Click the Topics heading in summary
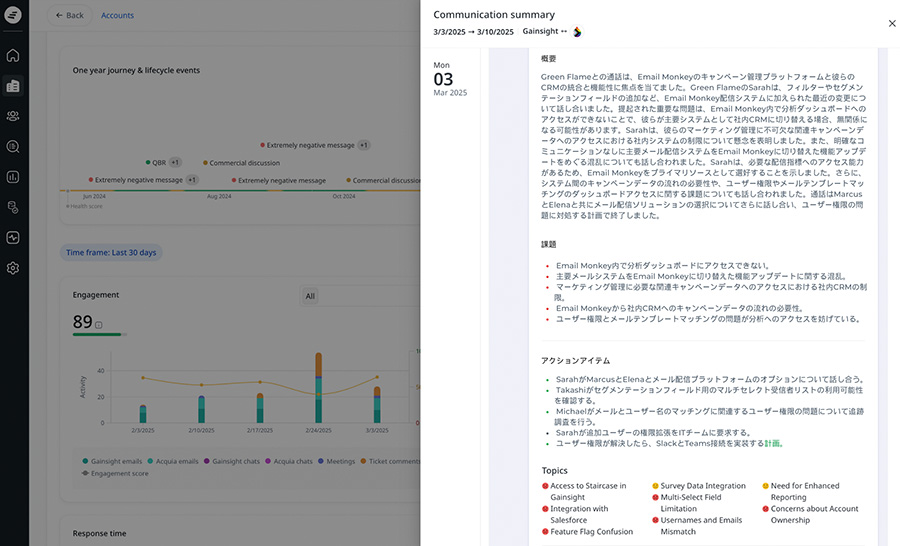 click(554, 471)
